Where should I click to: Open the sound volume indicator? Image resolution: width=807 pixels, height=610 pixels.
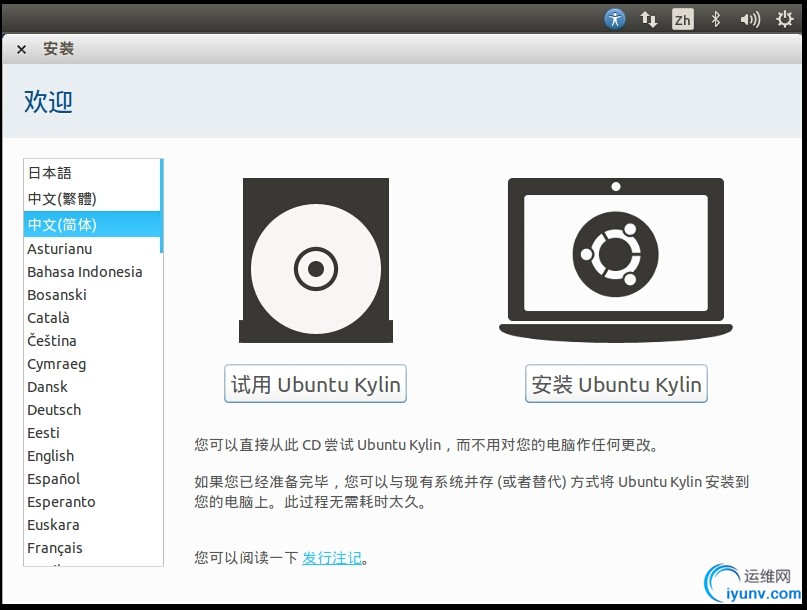click(x=750, y=20)
